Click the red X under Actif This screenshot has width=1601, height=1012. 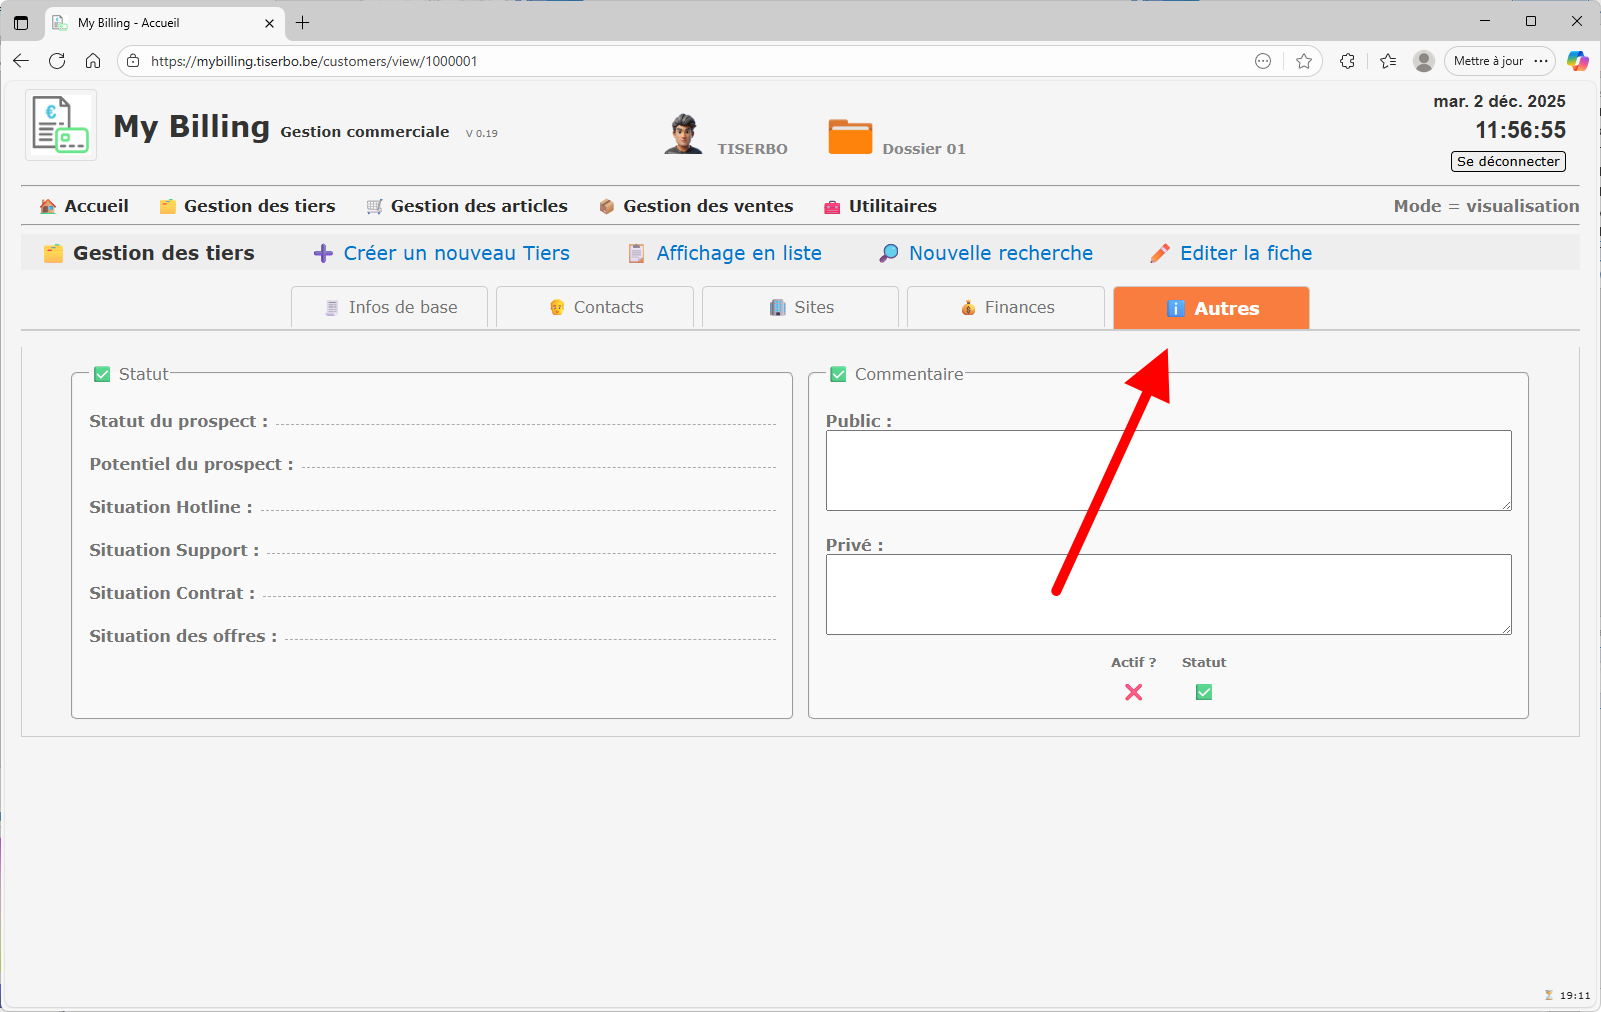pos(1133,692)
